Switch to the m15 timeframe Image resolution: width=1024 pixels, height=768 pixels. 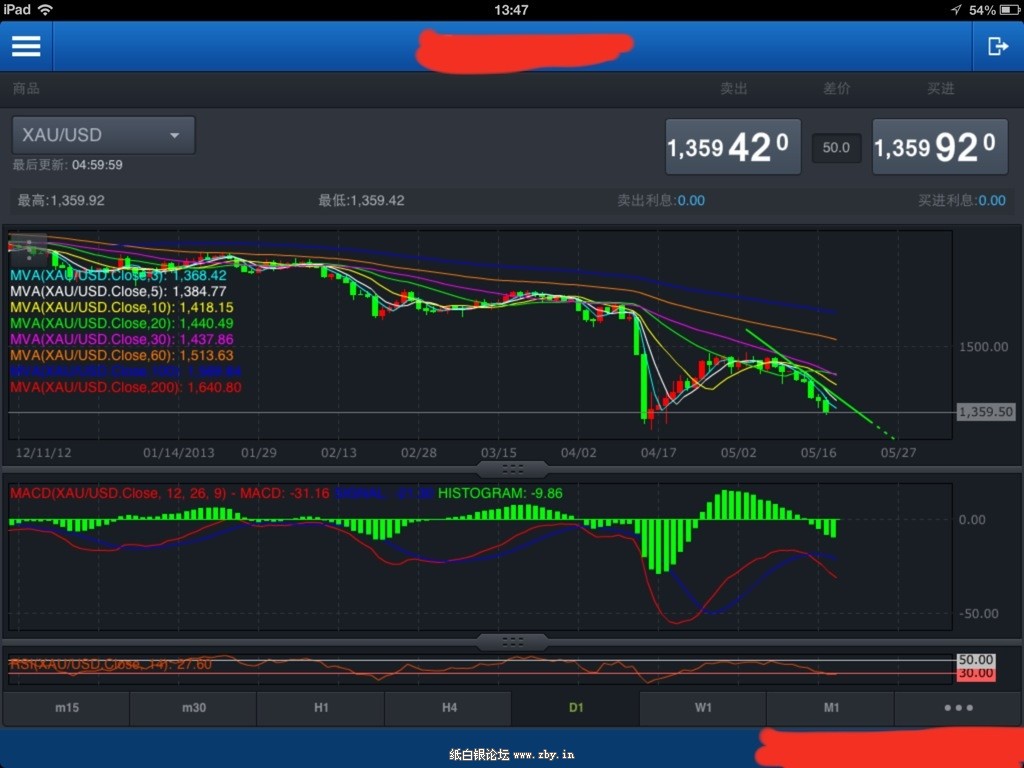point(67,708)
